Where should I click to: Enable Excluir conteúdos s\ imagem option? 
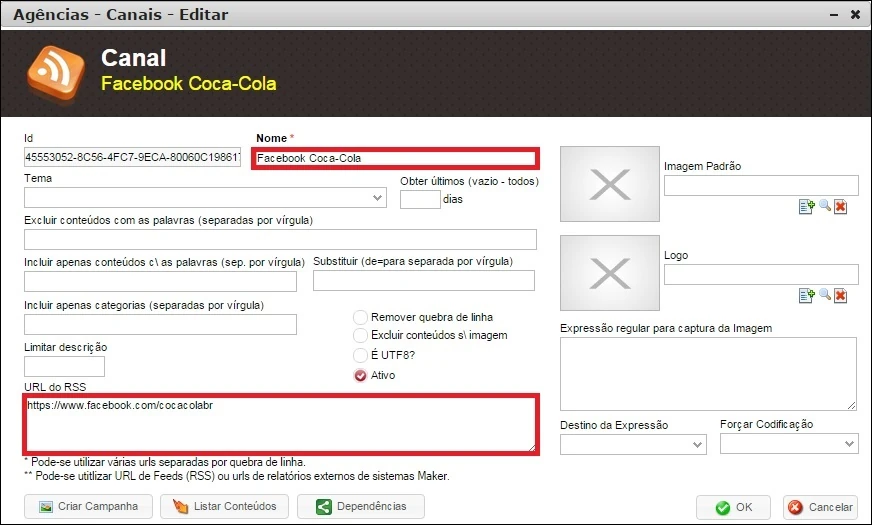[x=360, y=335]
